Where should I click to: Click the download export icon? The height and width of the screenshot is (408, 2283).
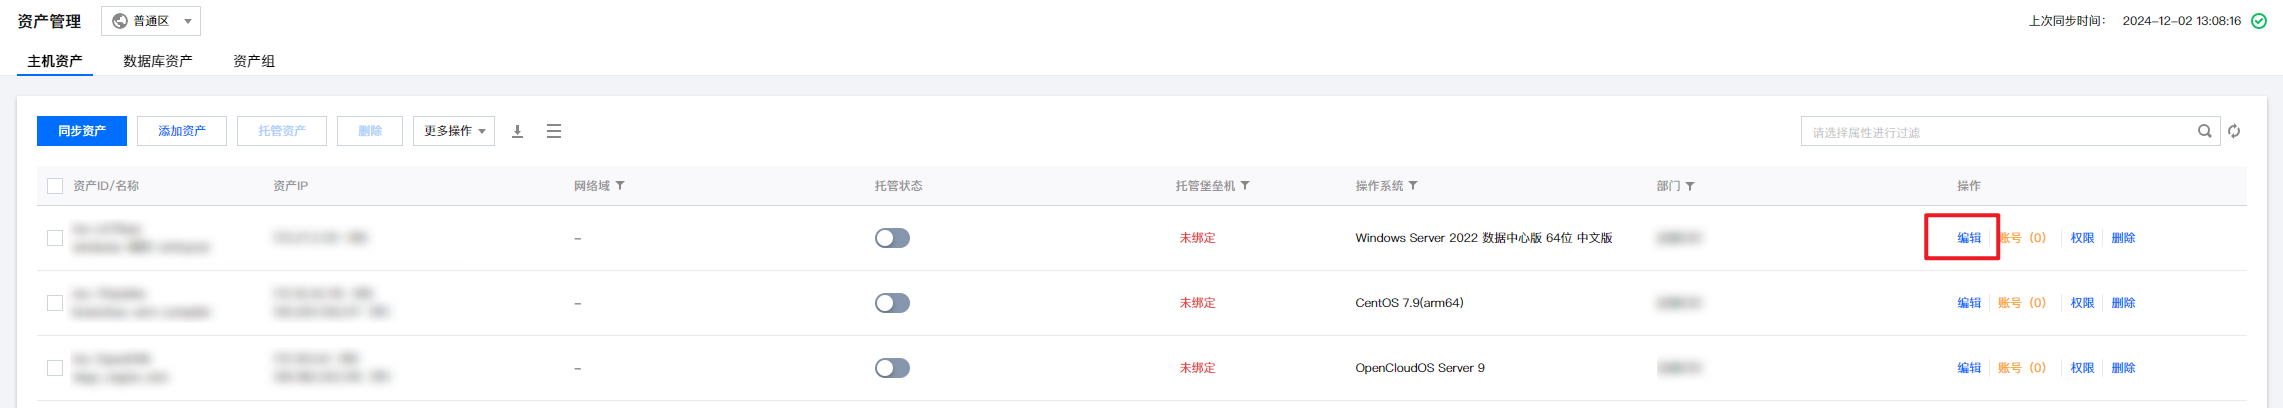pyautogui.click(x=518, y=131)
